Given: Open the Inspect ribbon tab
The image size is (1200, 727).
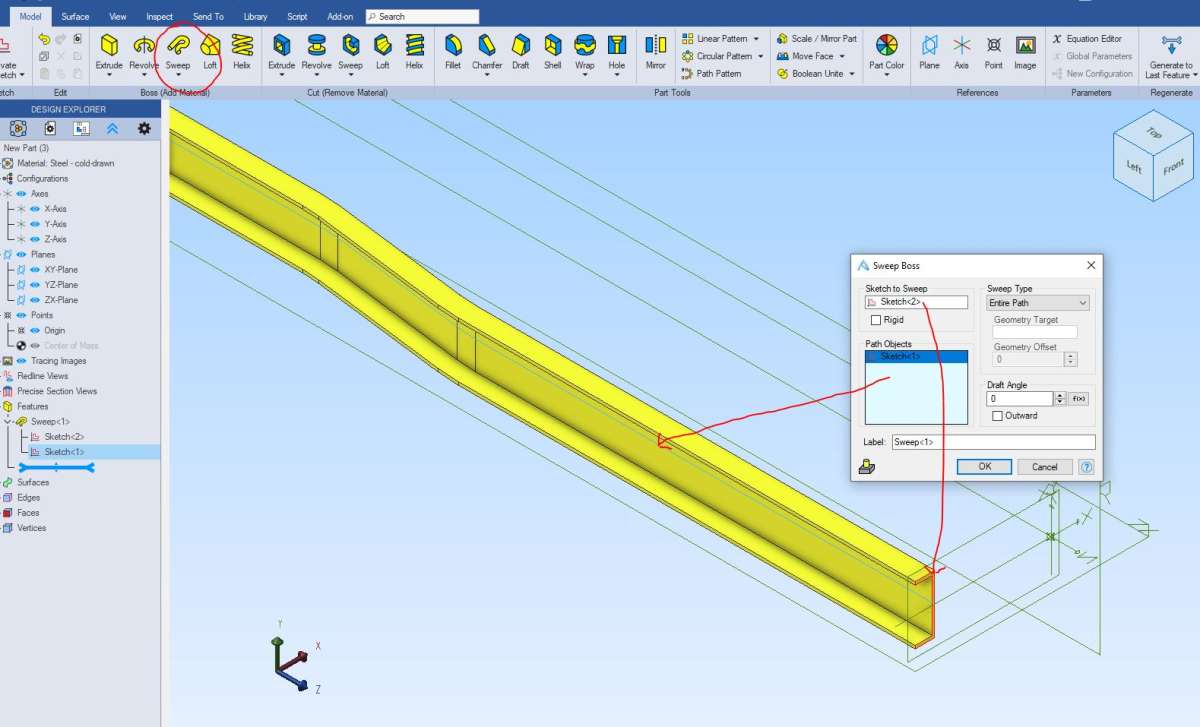Looking at the screenshot, I should pos(159,17).
